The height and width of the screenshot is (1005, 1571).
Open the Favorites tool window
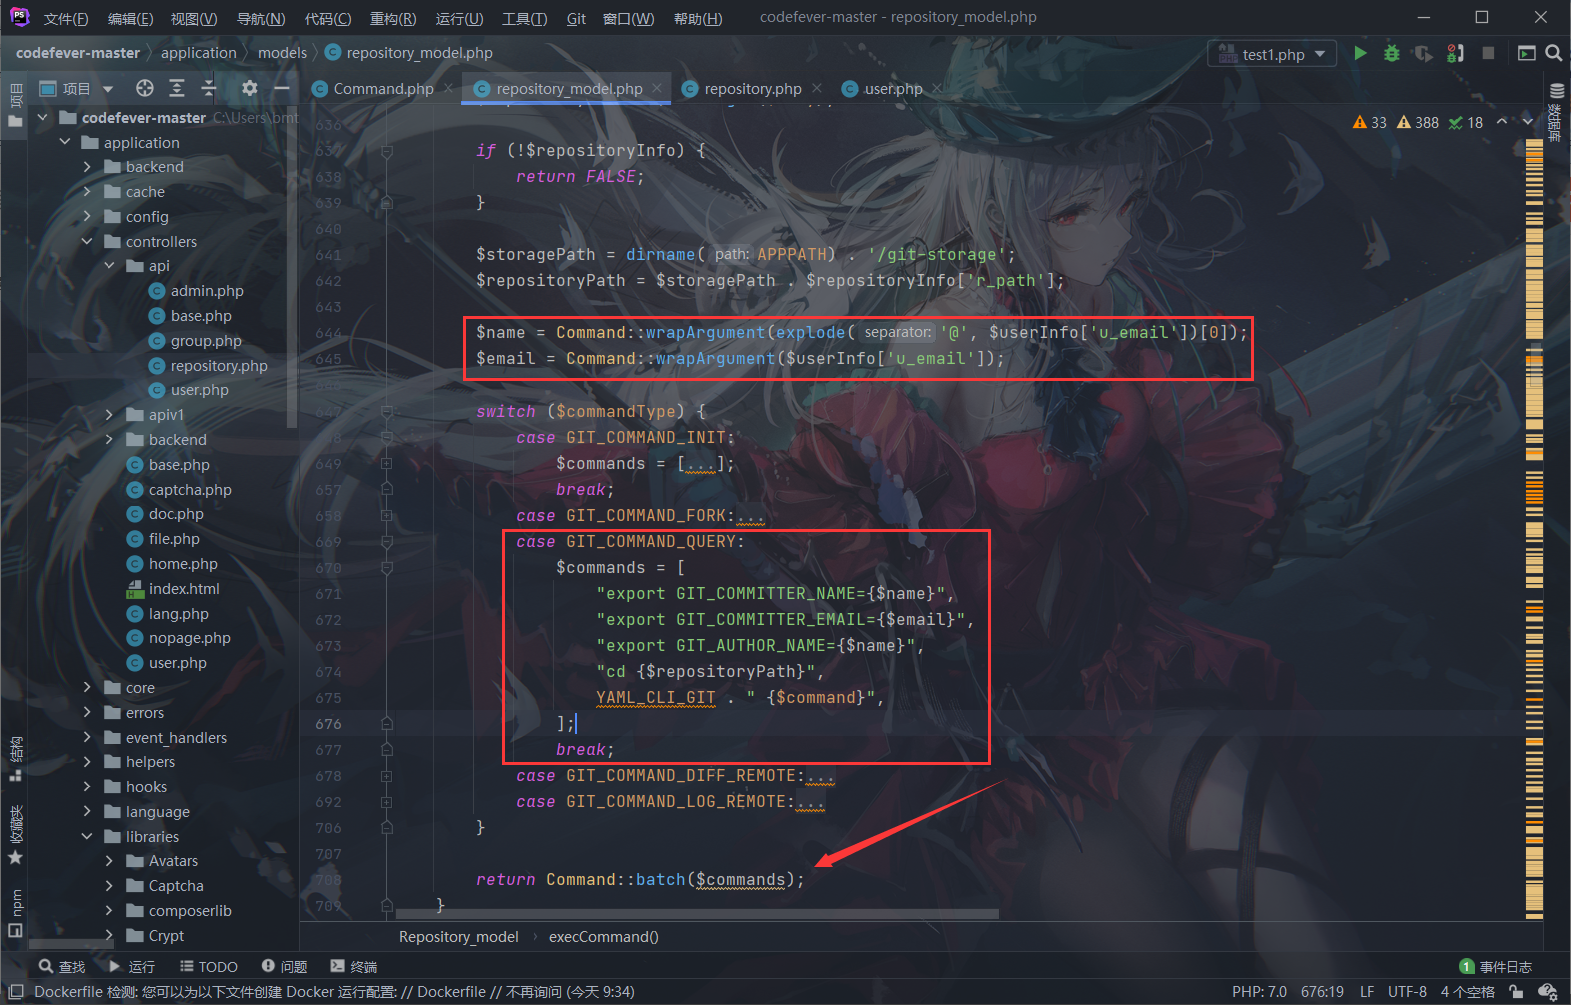15,835
